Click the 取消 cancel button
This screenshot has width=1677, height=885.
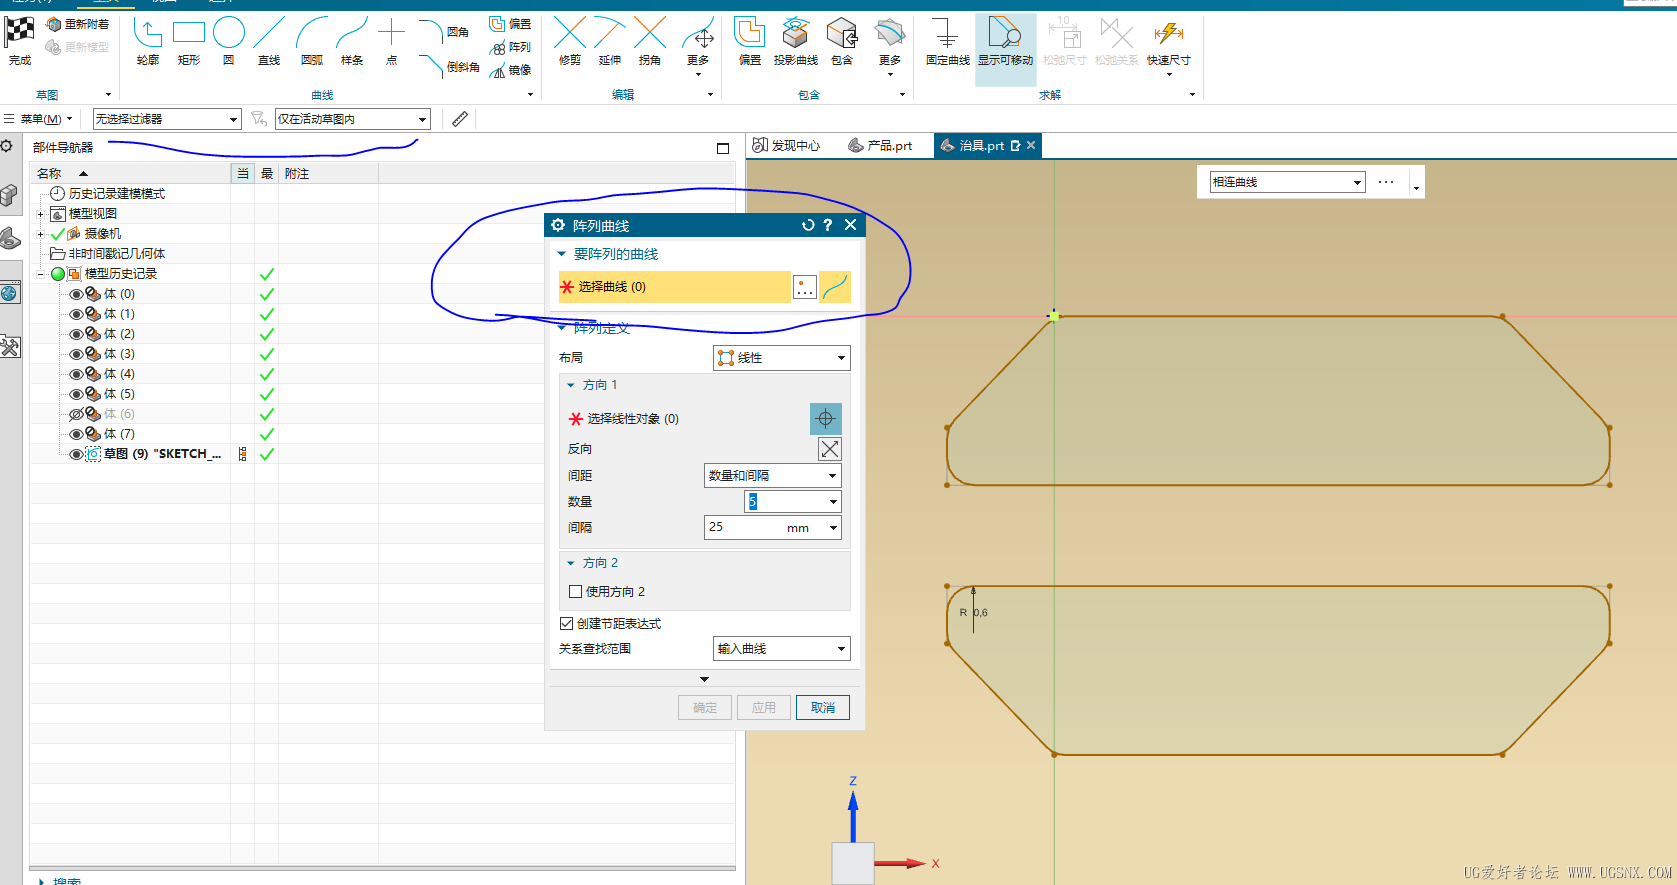(x=822, y=708)
